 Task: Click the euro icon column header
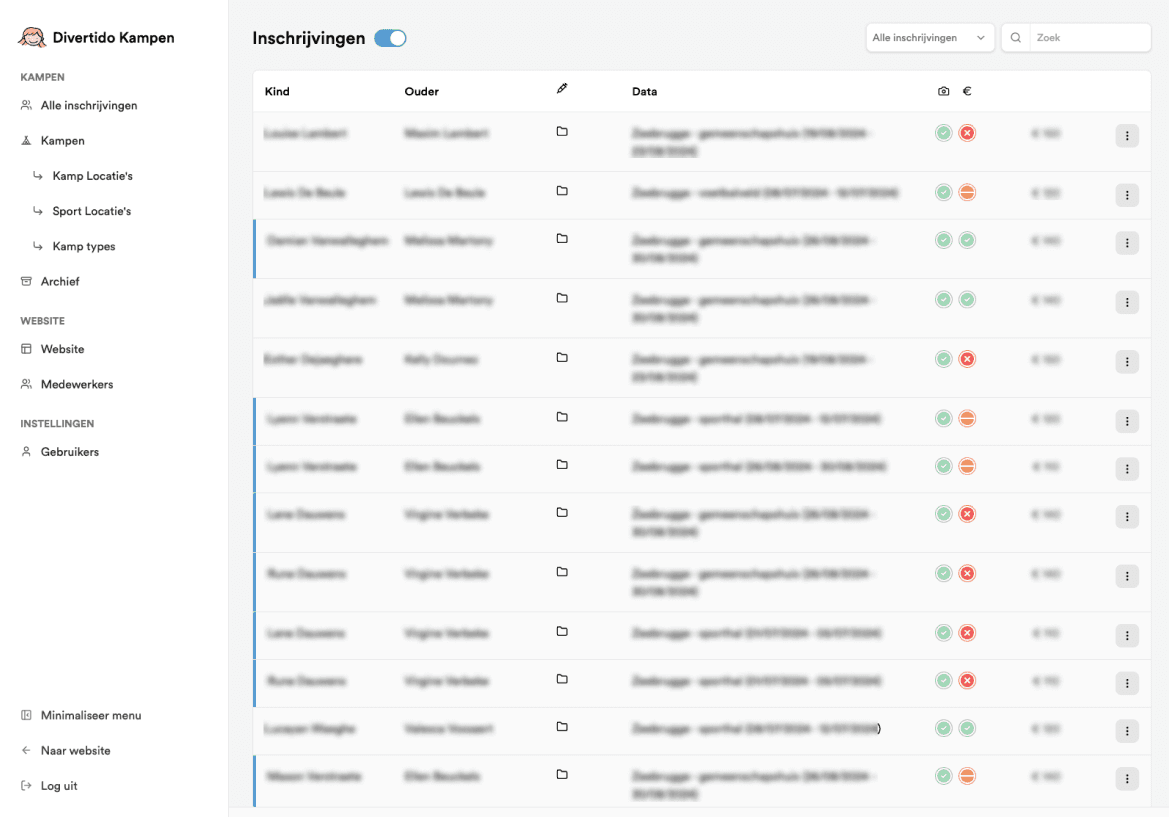967,91
